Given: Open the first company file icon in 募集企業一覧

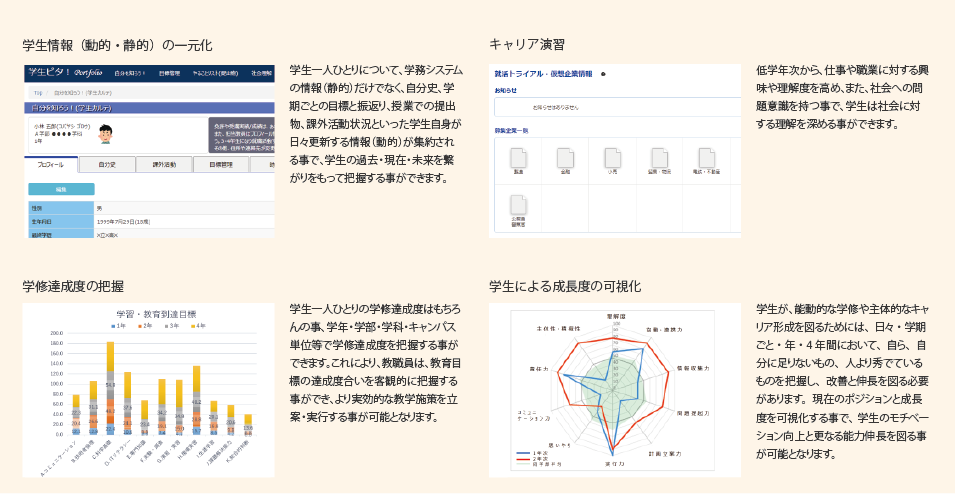Looking at the screenshot, I should (518, 158).
